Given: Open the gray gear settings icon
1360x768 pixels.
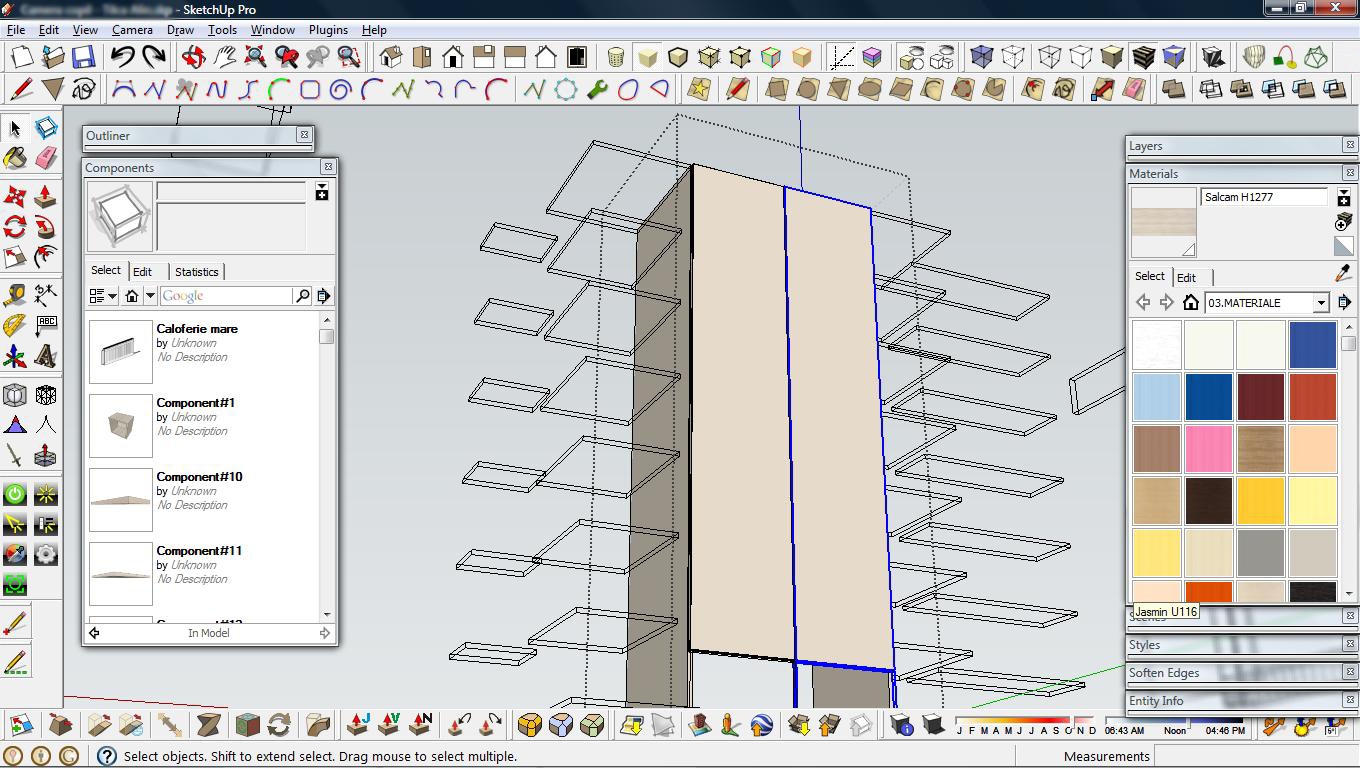Looking at the screenshot, I should click(46, 553).
